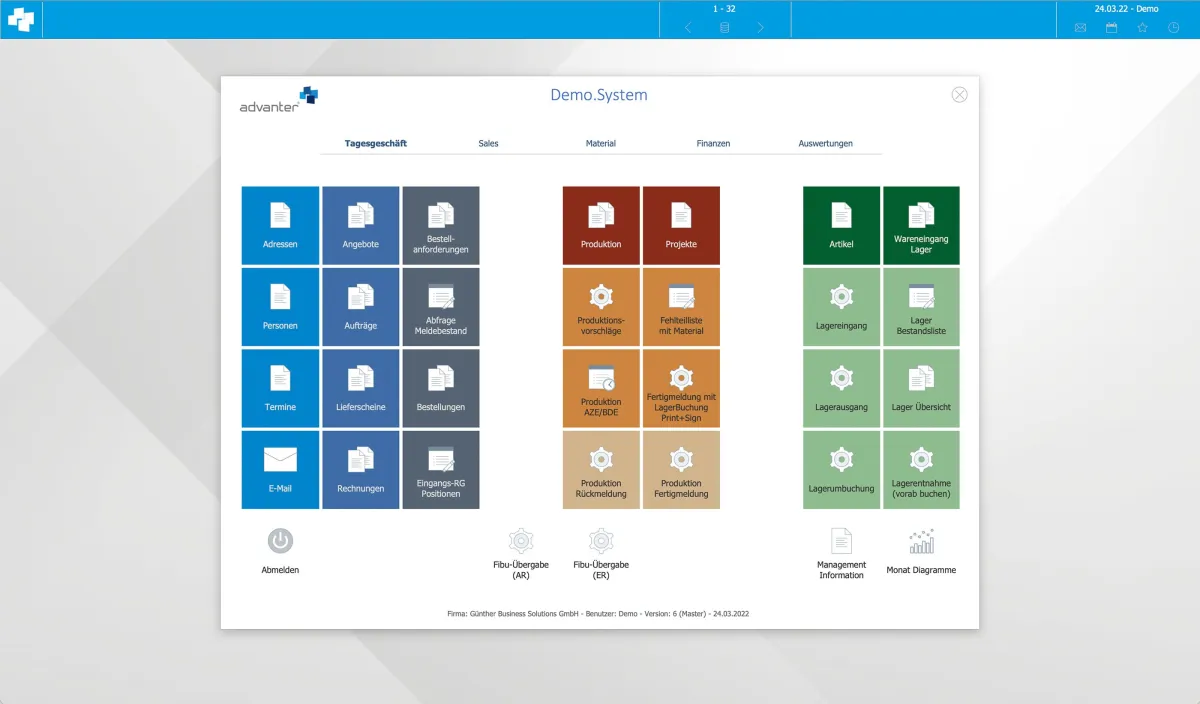The width and height of the screenshot is (1200, 704).
Task: Open the Finanzen tab
Action: pos(713,143)
